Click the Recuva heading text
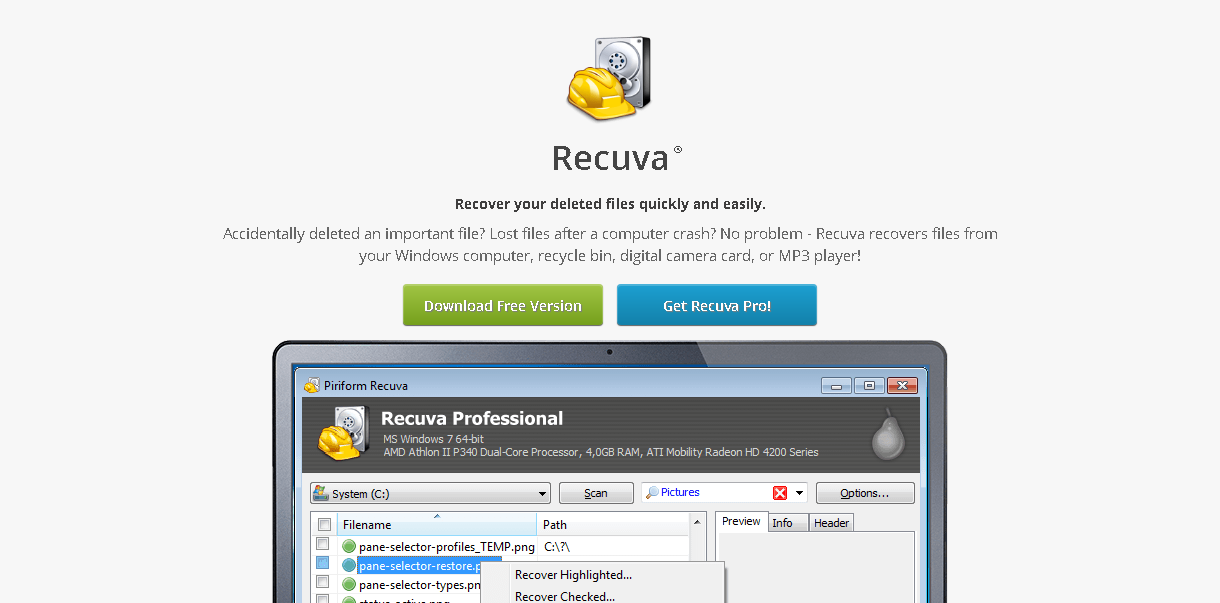 click(610, 158)
